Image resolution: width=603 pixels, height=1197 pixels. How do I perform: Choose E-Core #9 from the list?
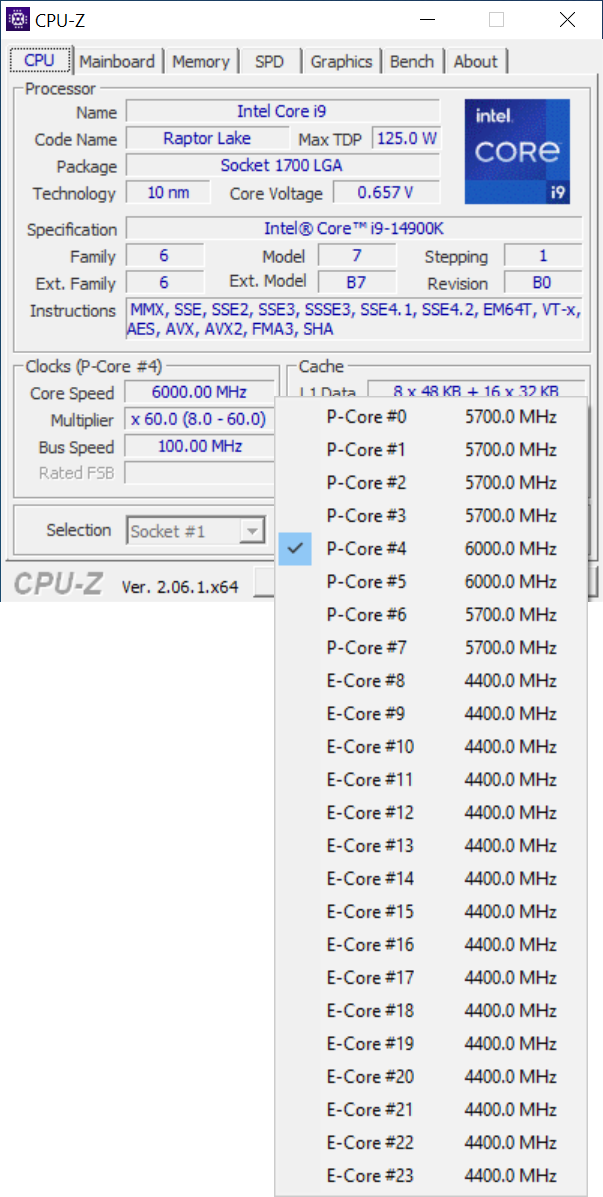[x=431, y=714]
